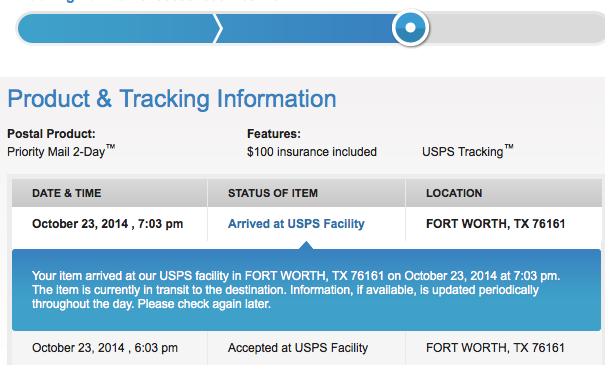Click the second blue segment of the progress bar

[x=307, y=28]
